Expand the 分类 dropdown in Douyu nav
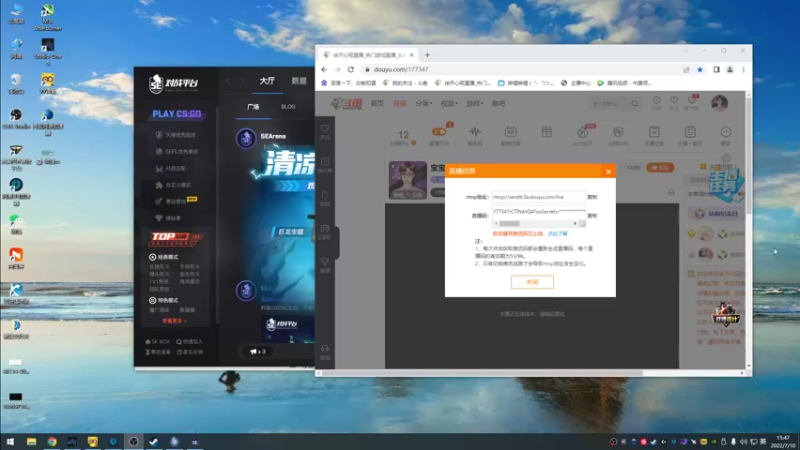 tap(423, 104)
